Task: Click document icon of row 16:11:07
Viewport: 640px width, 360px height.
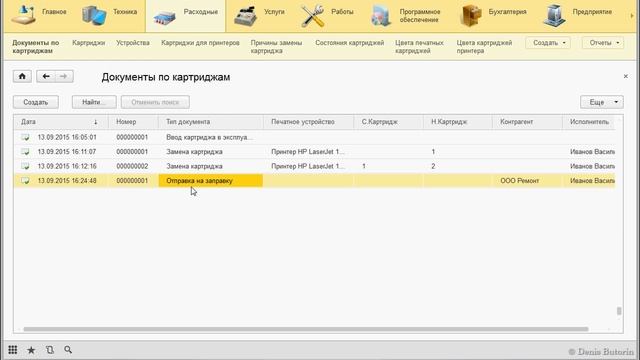Action: point(25,152)
